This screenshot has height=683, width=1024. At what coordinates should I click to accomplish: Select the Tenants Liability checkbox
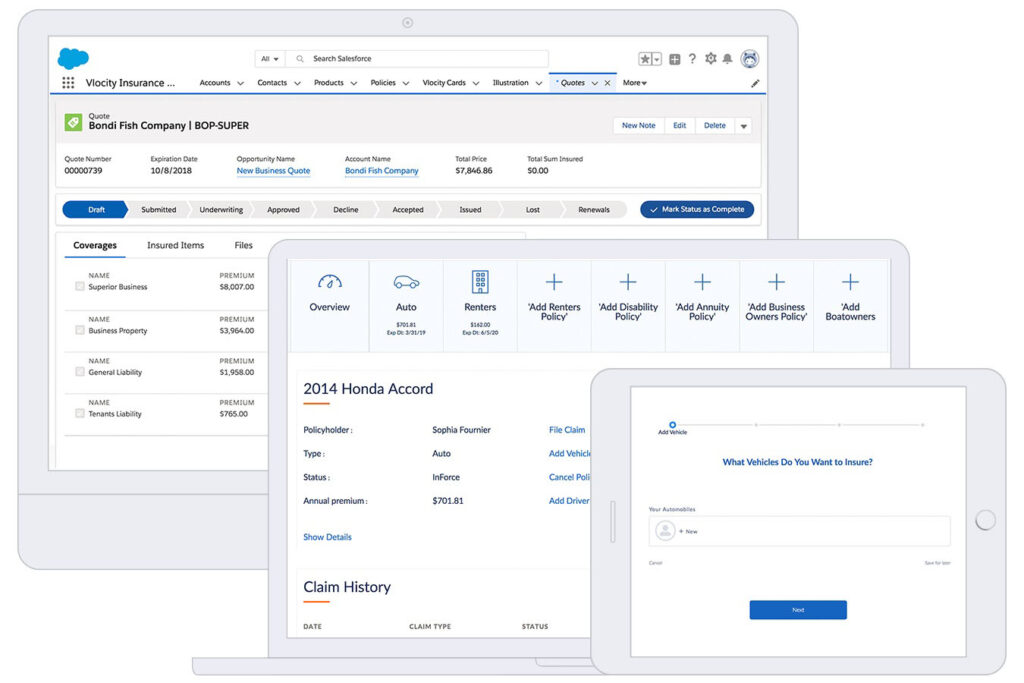tap(79, 412)
